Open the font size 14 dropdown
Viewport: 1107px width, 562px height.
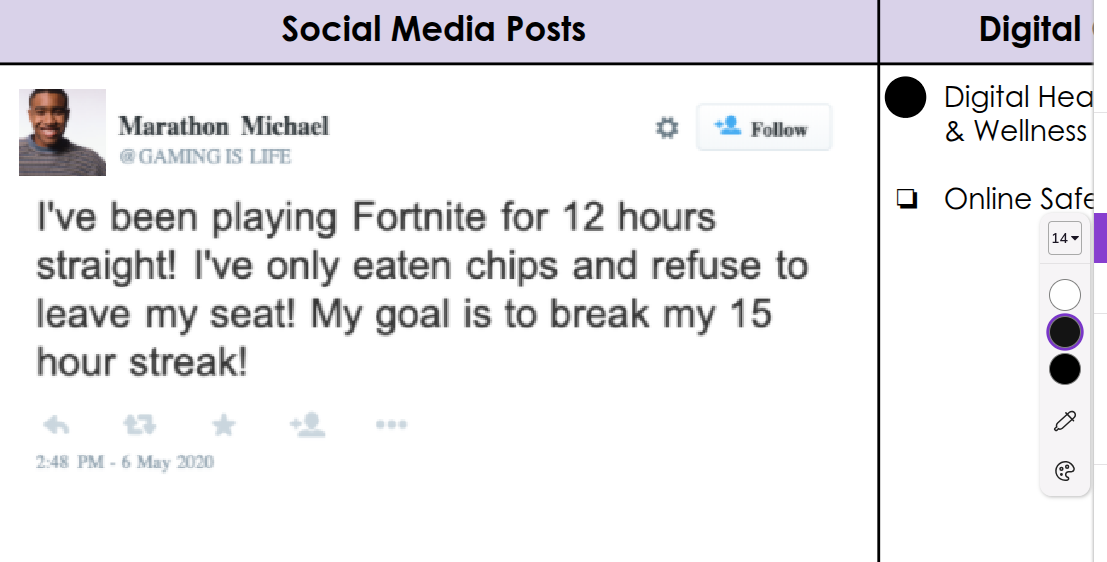[x=1065, y=238]
